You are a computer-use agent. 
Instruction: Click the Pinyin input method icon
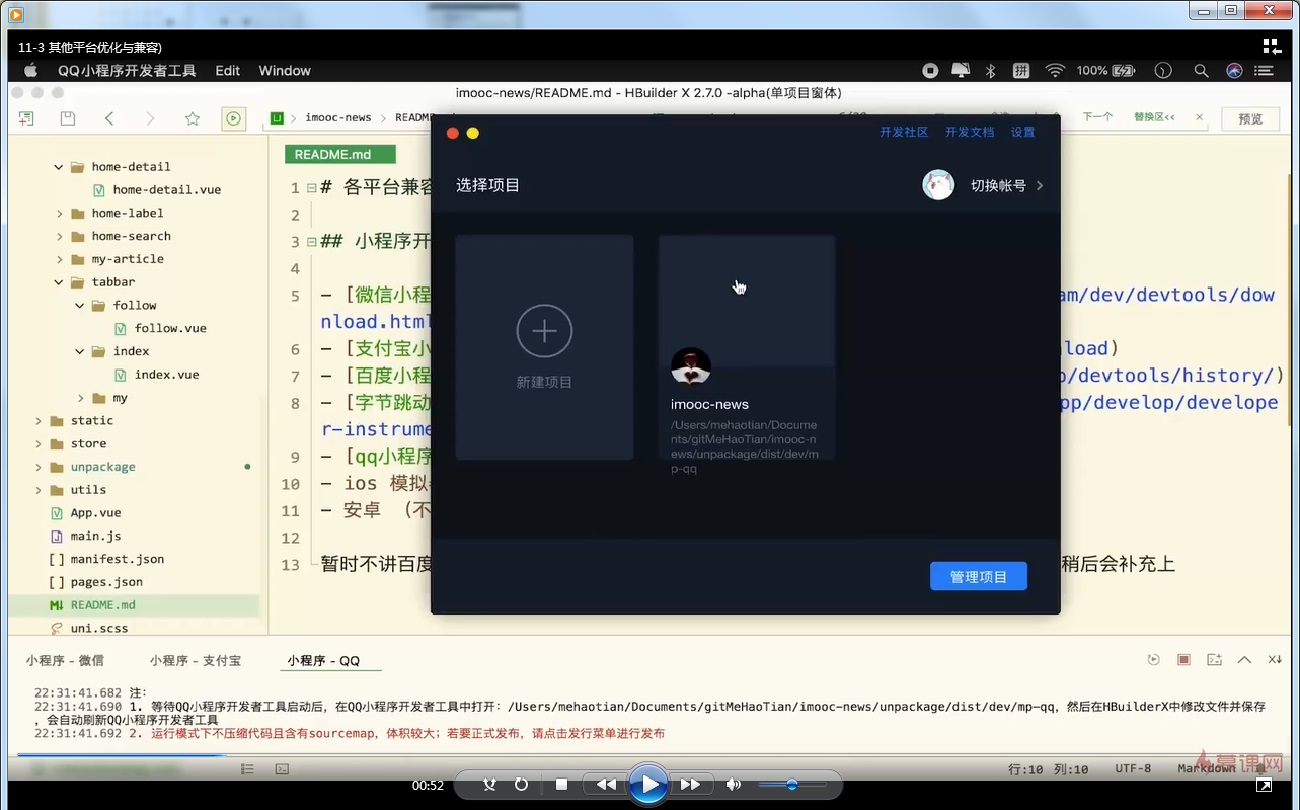pyautogui.click(x=1021, y=70)
